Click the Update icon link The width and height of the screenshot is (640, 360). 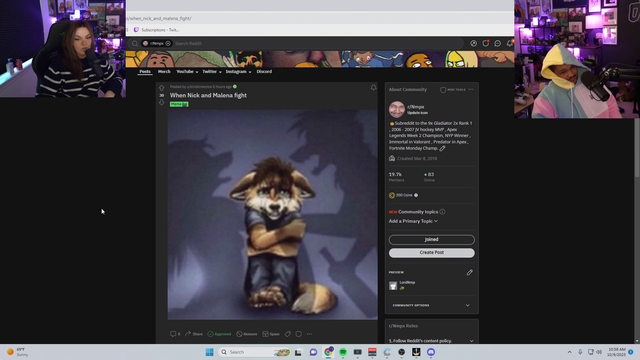[417, 113]
